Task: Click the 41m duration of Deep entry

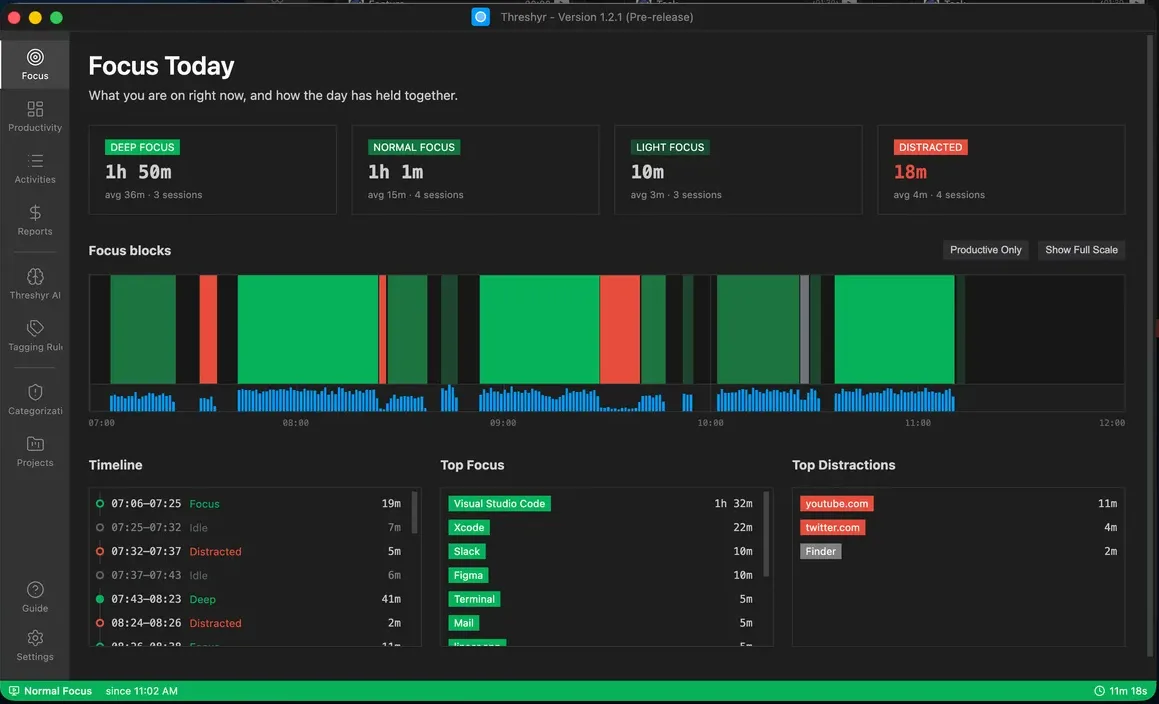Action: 391,599
